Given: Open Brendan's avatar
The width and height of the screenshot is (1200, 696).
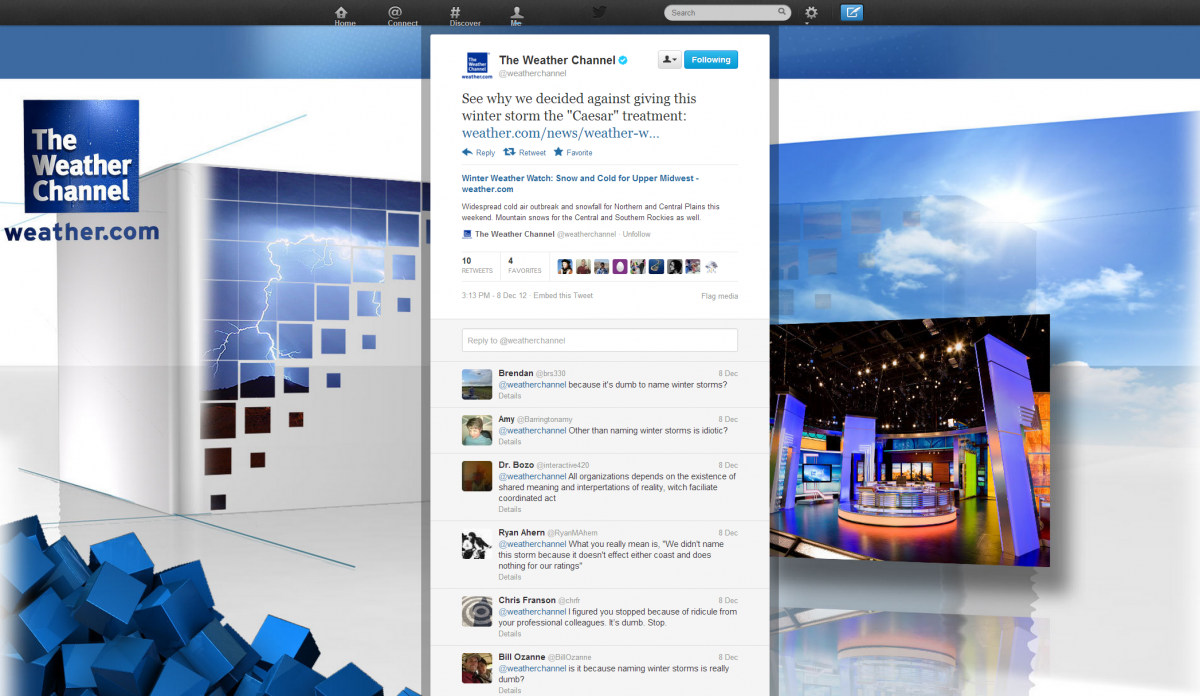Looking at the screenshot, I should [477, 384].
